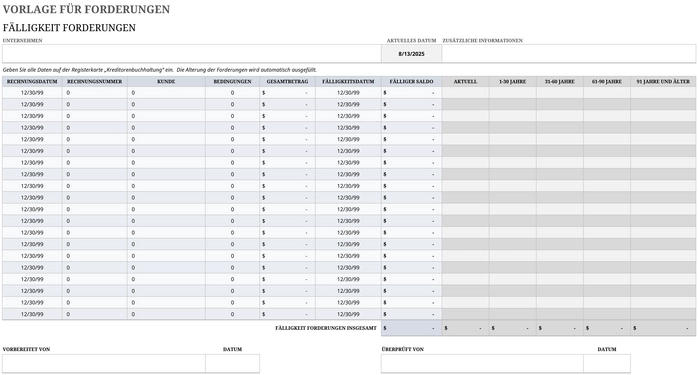Image resolution: width=698 pixels, height=375 pixels.
Task: Select the FÄLLIGER SALDO column header
Action: pos(411,82)
